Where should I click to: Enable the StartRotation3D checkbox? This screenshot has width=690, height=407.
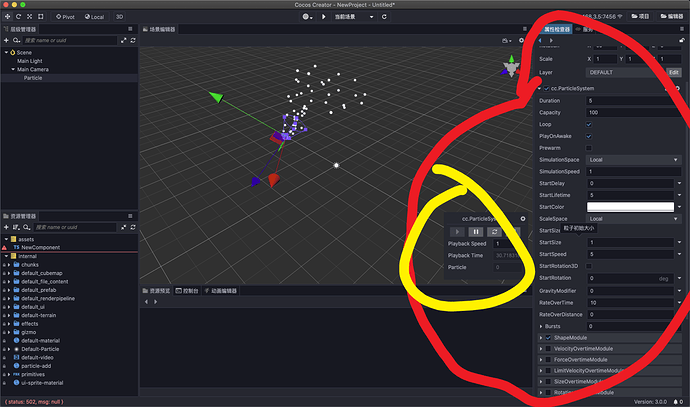point(589,266)
